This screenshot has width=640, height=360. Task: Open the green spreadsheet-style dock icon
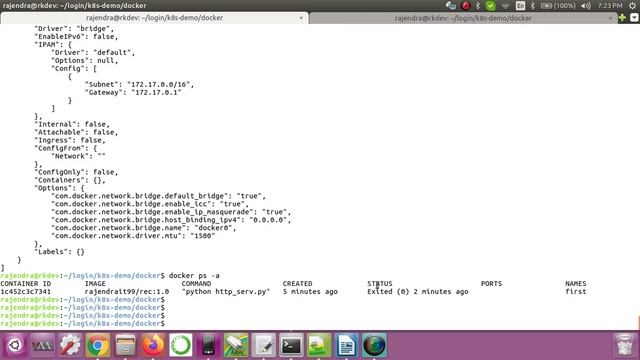(x=319, y=345)
